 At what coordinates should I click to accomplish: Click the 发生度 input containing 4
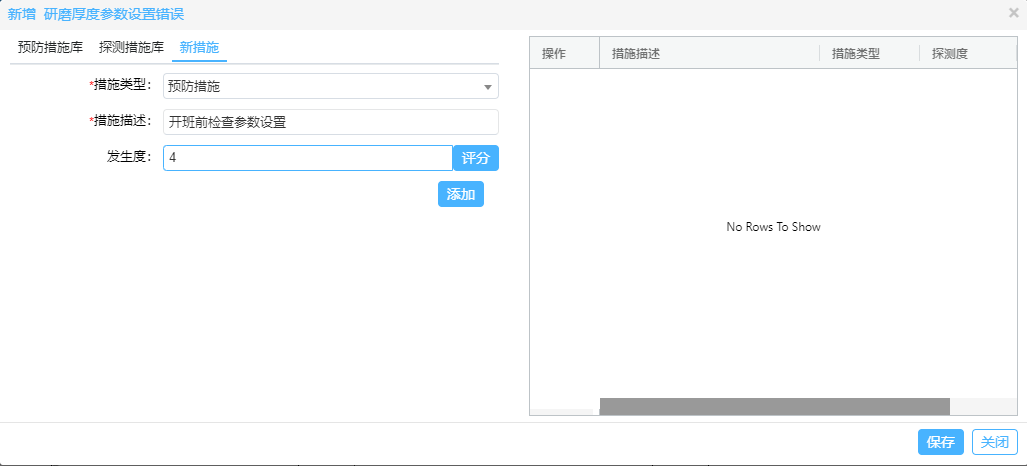point(307,158)
